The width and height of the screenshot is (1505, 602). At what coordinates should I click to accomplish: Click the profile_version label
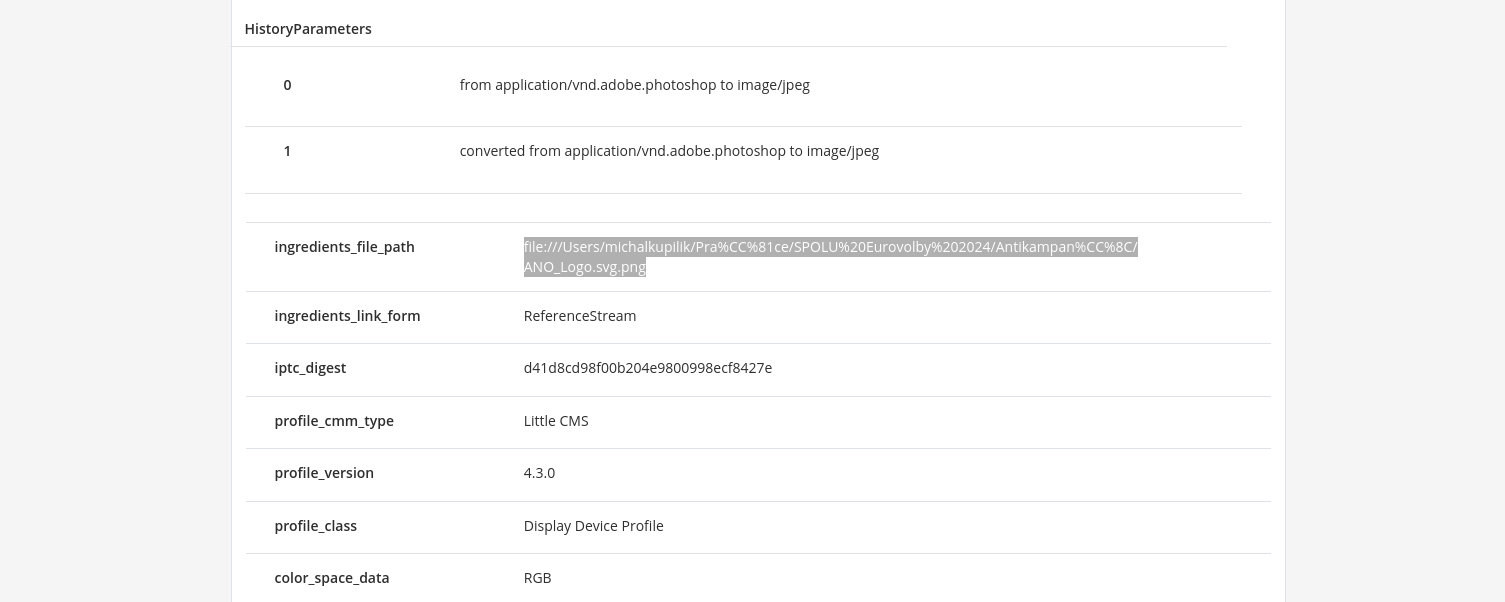pos(324,473)
